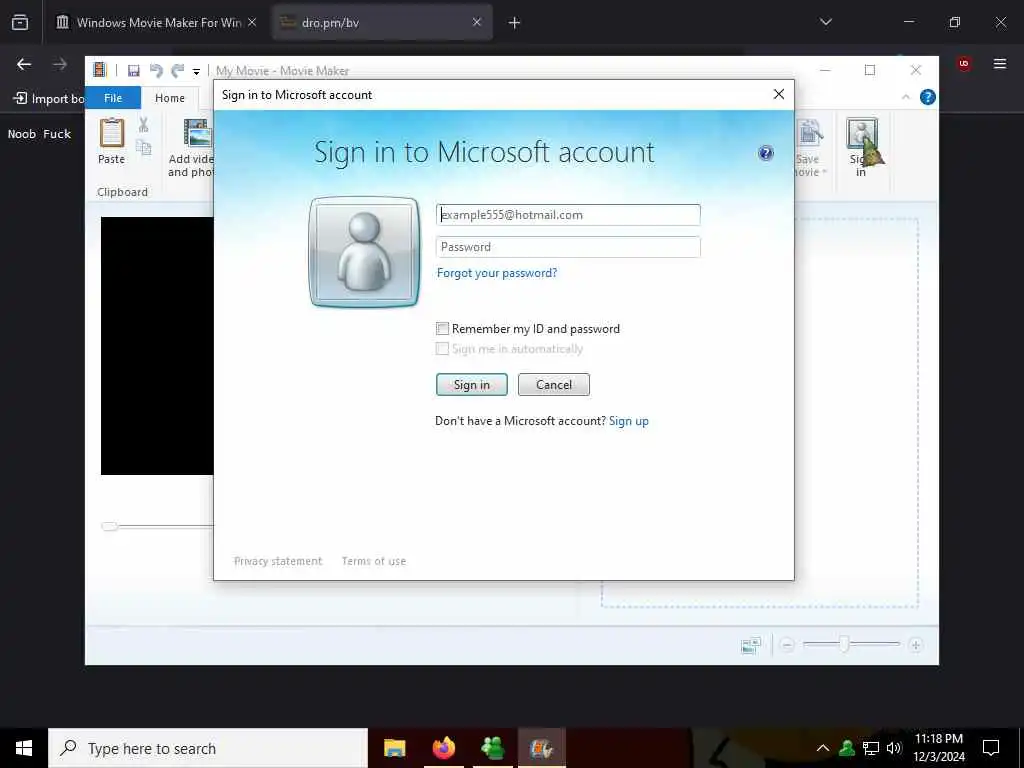Open Firefox from the taskbar
The width and height of the screenshot is (1024, 768).
(x=443, y=748)
